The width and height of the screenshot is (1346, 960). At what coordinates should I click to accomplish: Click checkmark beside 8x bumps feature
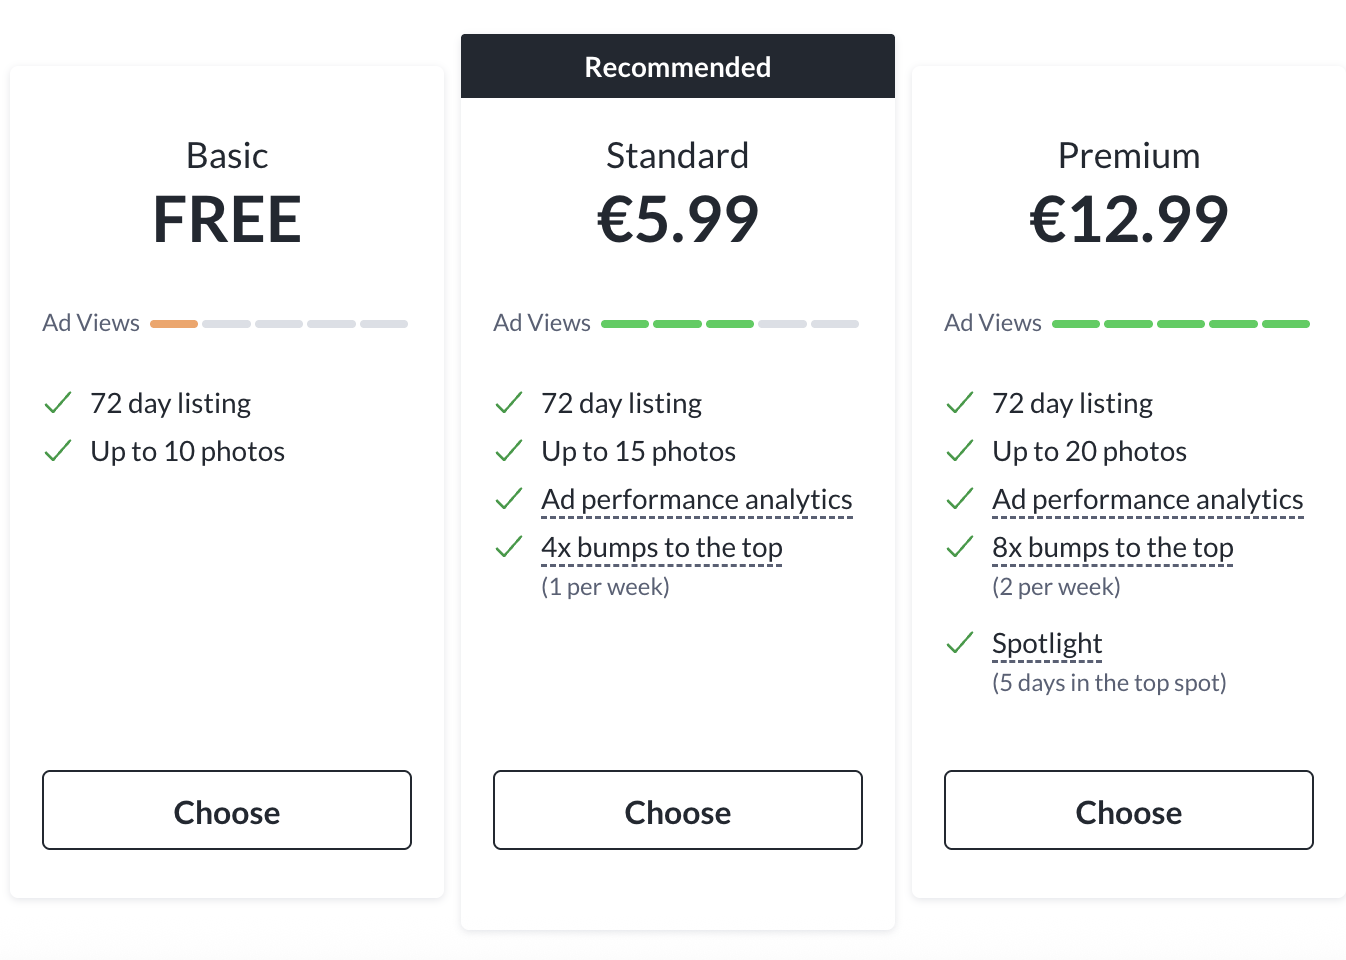click(x=960, y=547)
